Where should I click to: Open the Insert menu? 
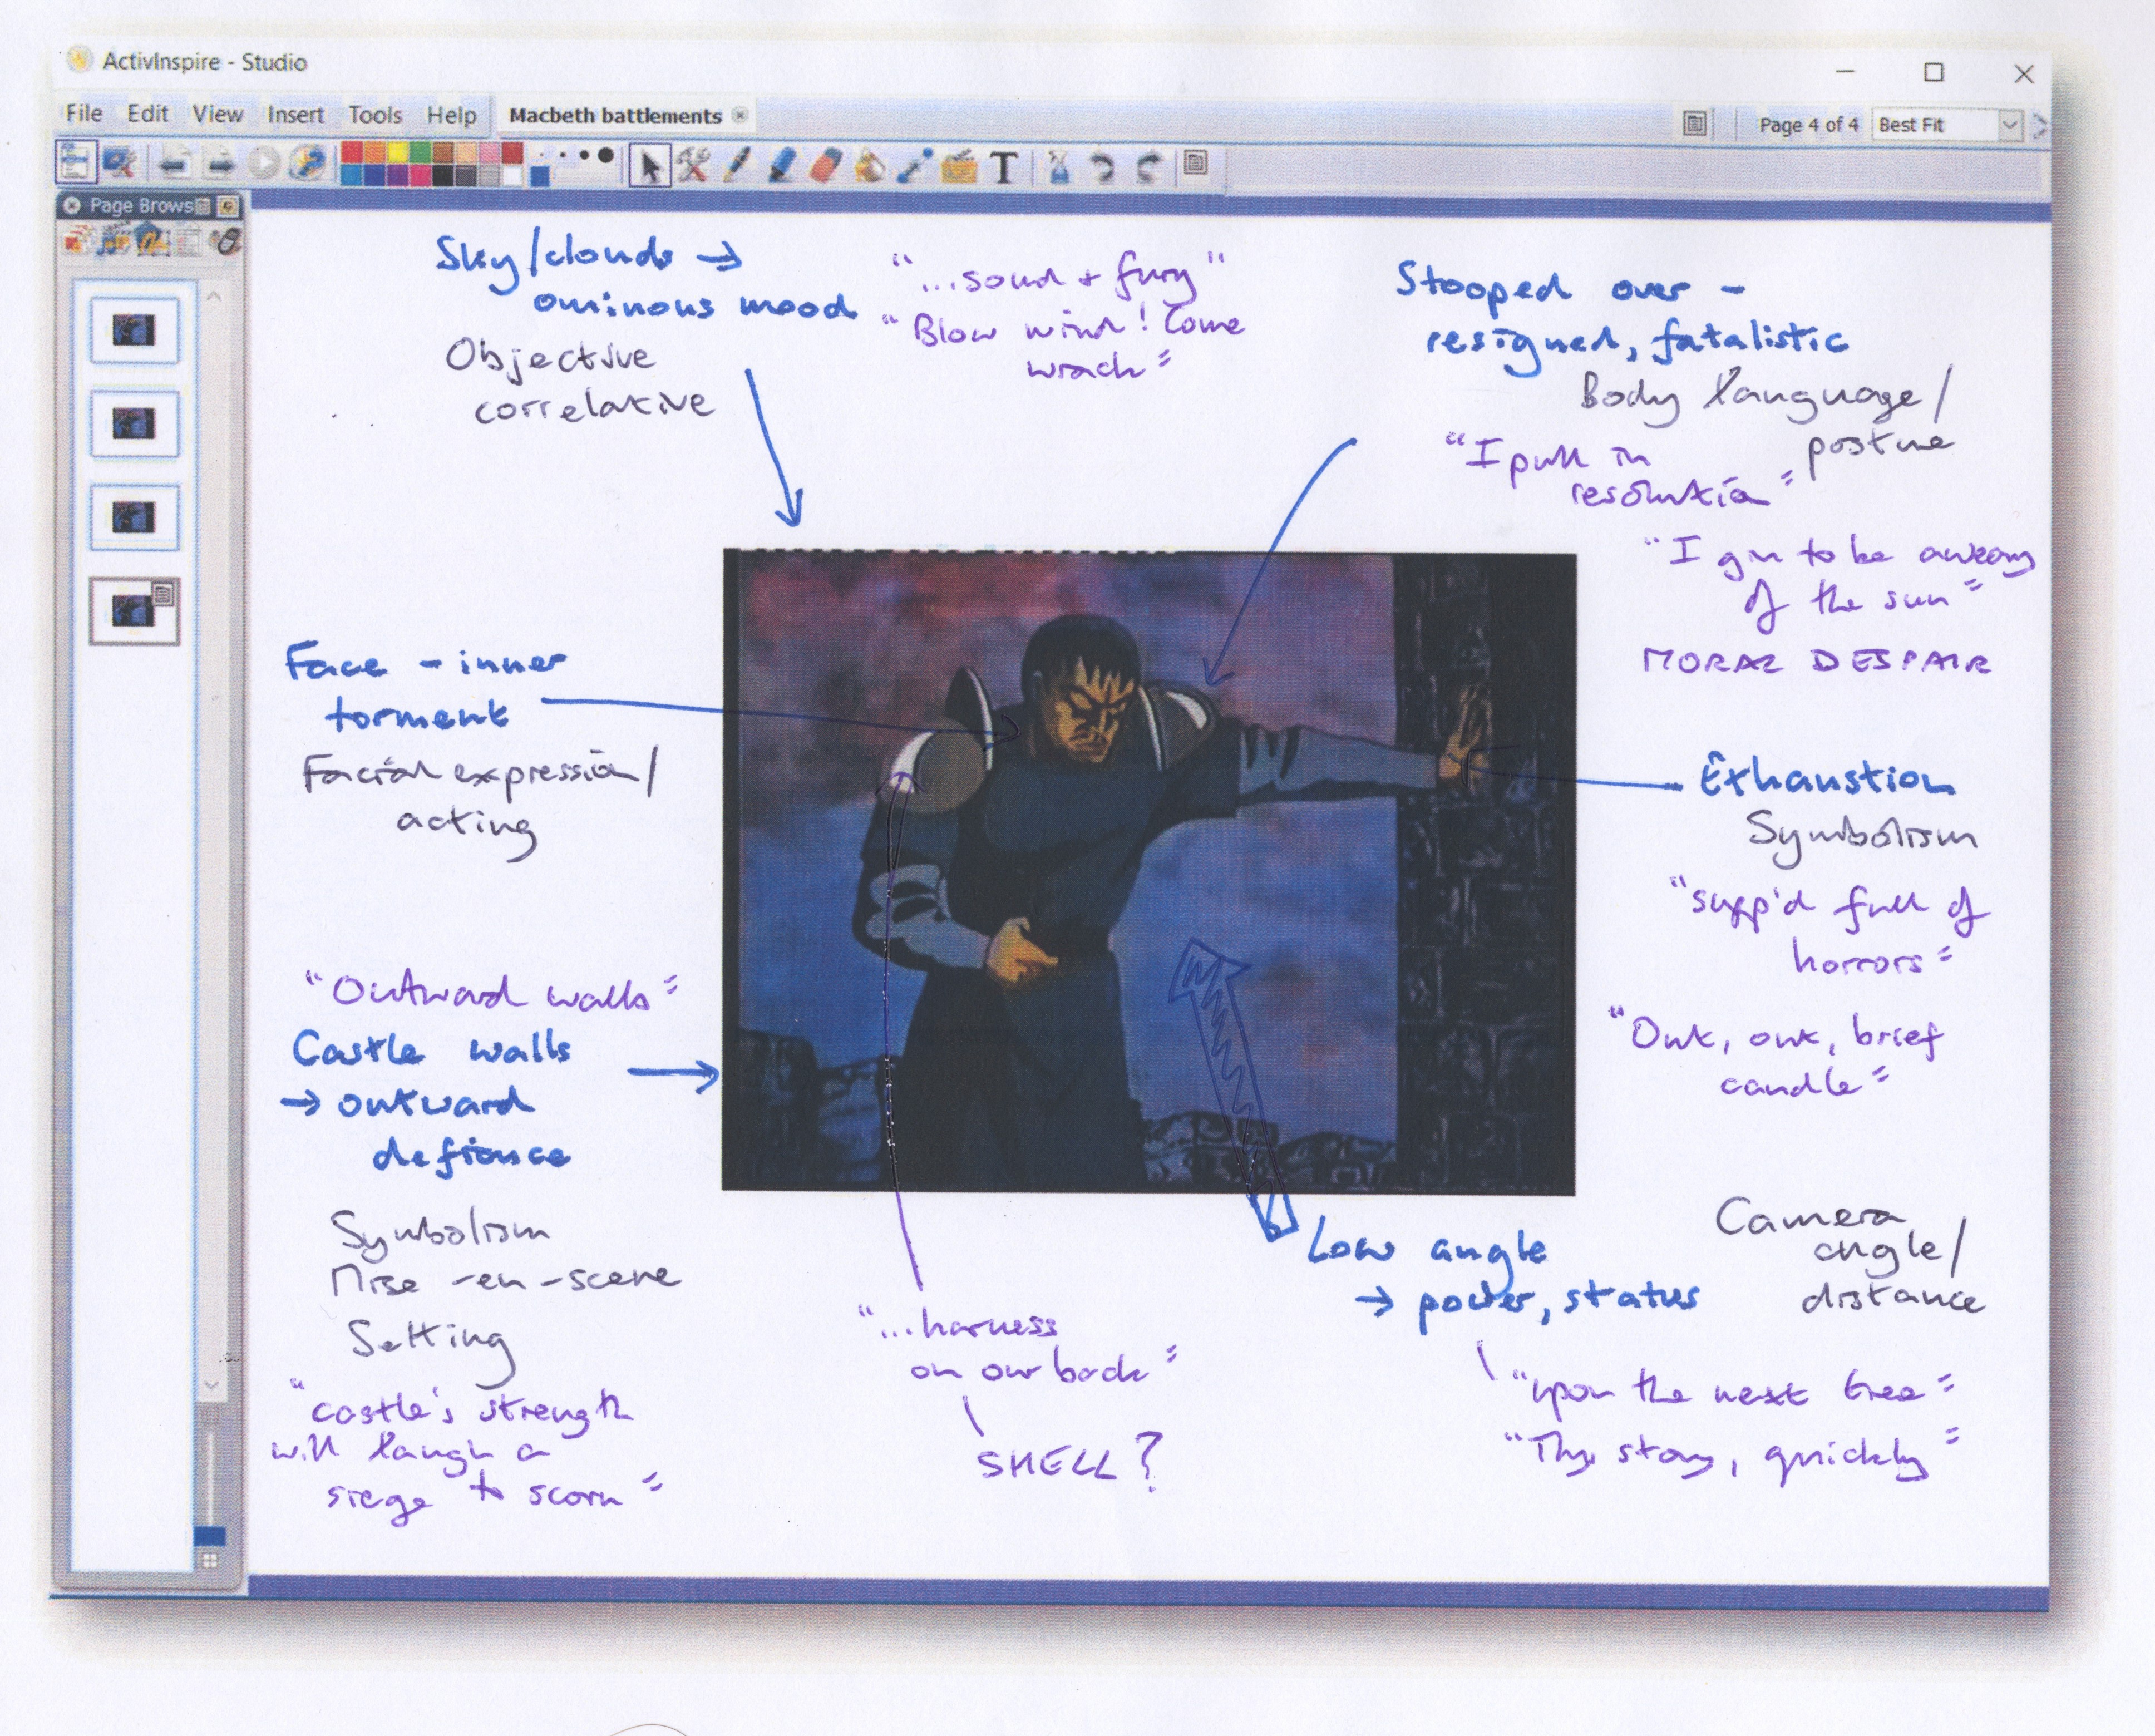[x=295, y=115]
